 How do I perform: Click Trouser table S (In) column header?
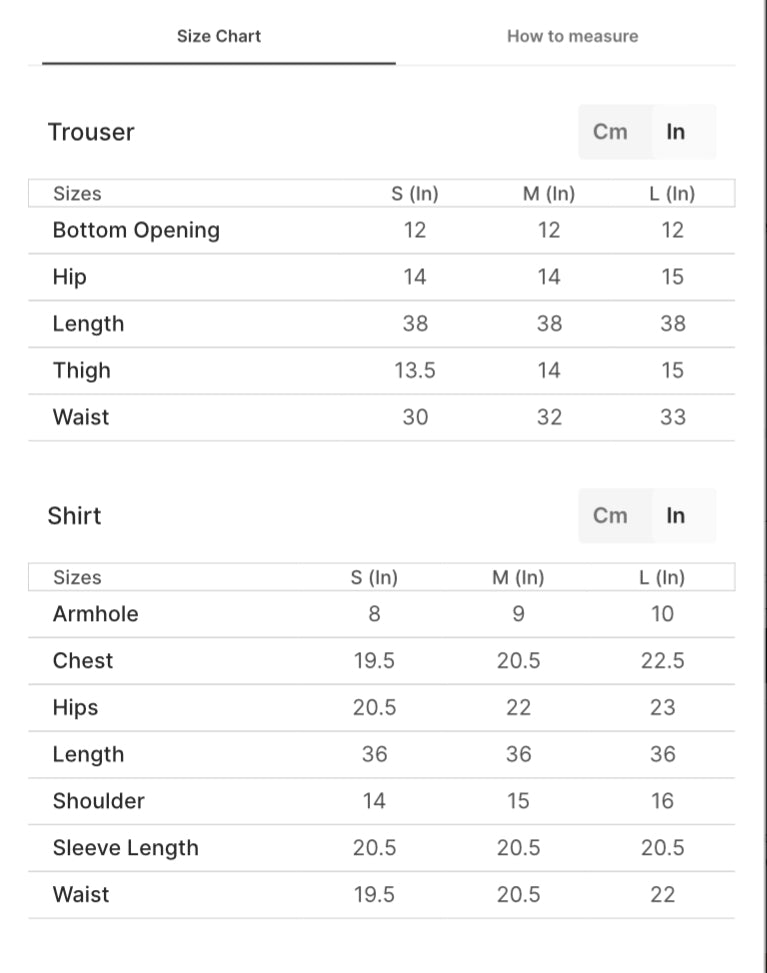click(415, 194)
